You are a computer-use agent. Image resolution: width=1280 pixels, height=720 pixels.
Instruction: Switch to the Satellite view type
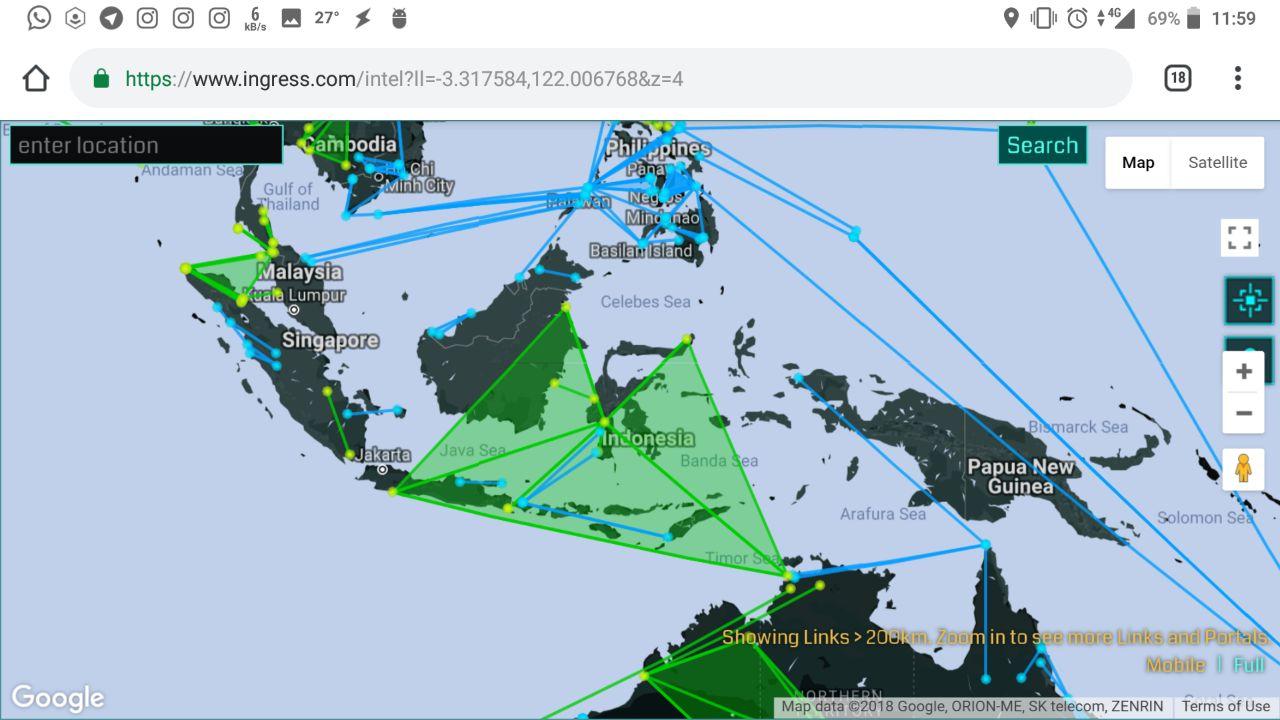tap(1217, 162)
